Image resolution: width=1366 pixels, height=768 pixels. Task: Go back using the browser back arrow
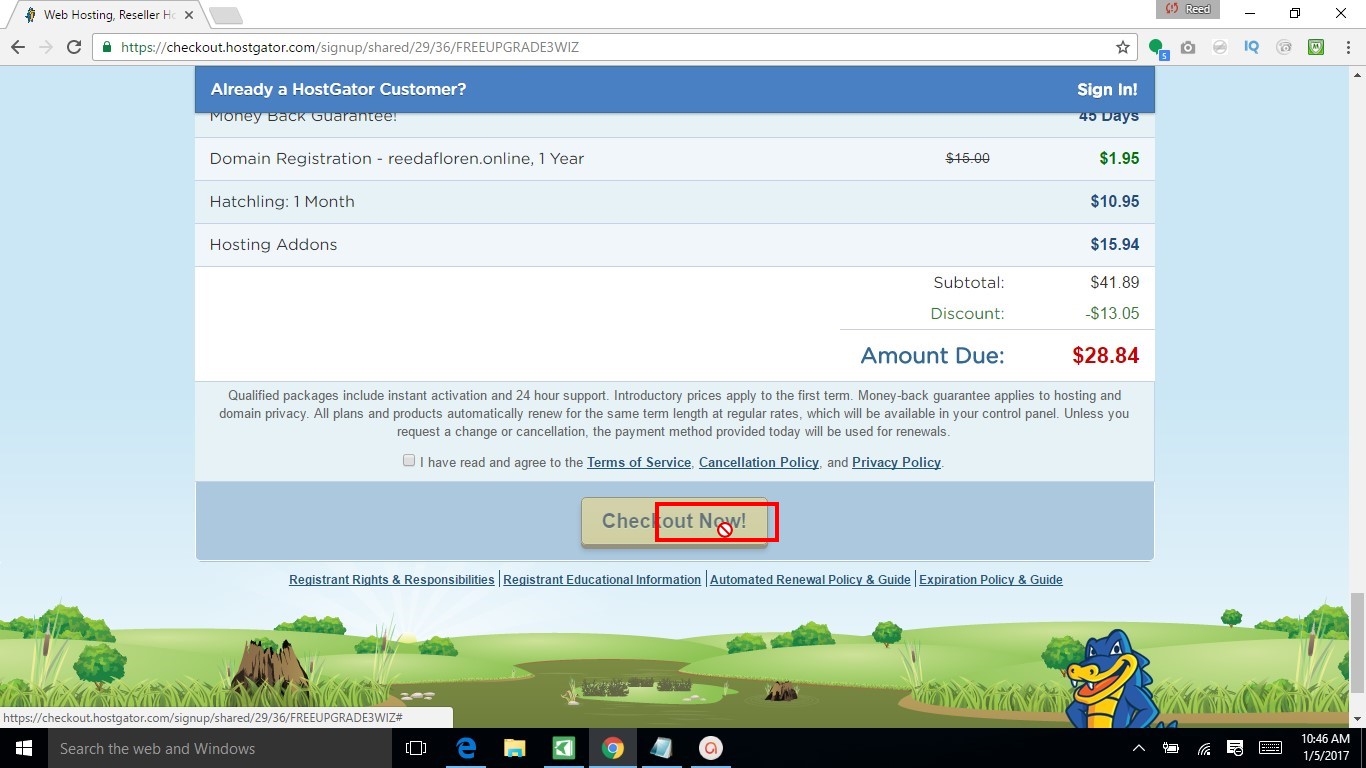18,47
